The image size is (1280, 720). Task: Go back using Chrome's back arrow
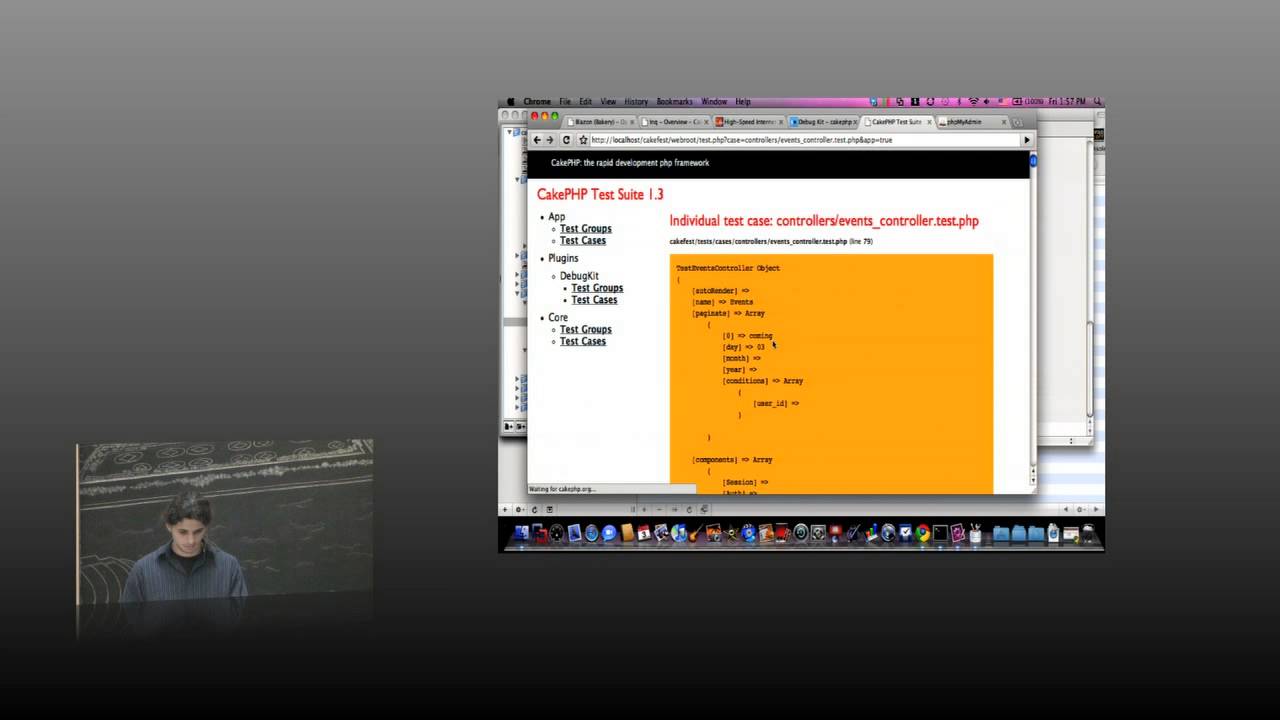point(537,140)
